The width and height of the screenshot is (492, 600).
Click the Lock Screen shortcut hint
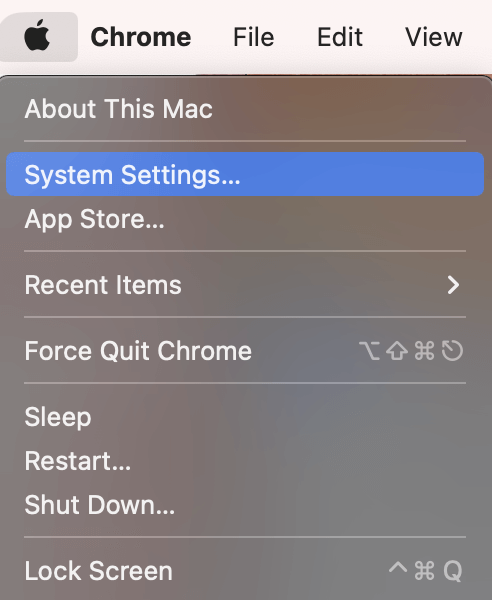pyautogui.click(x=425, y=571)
